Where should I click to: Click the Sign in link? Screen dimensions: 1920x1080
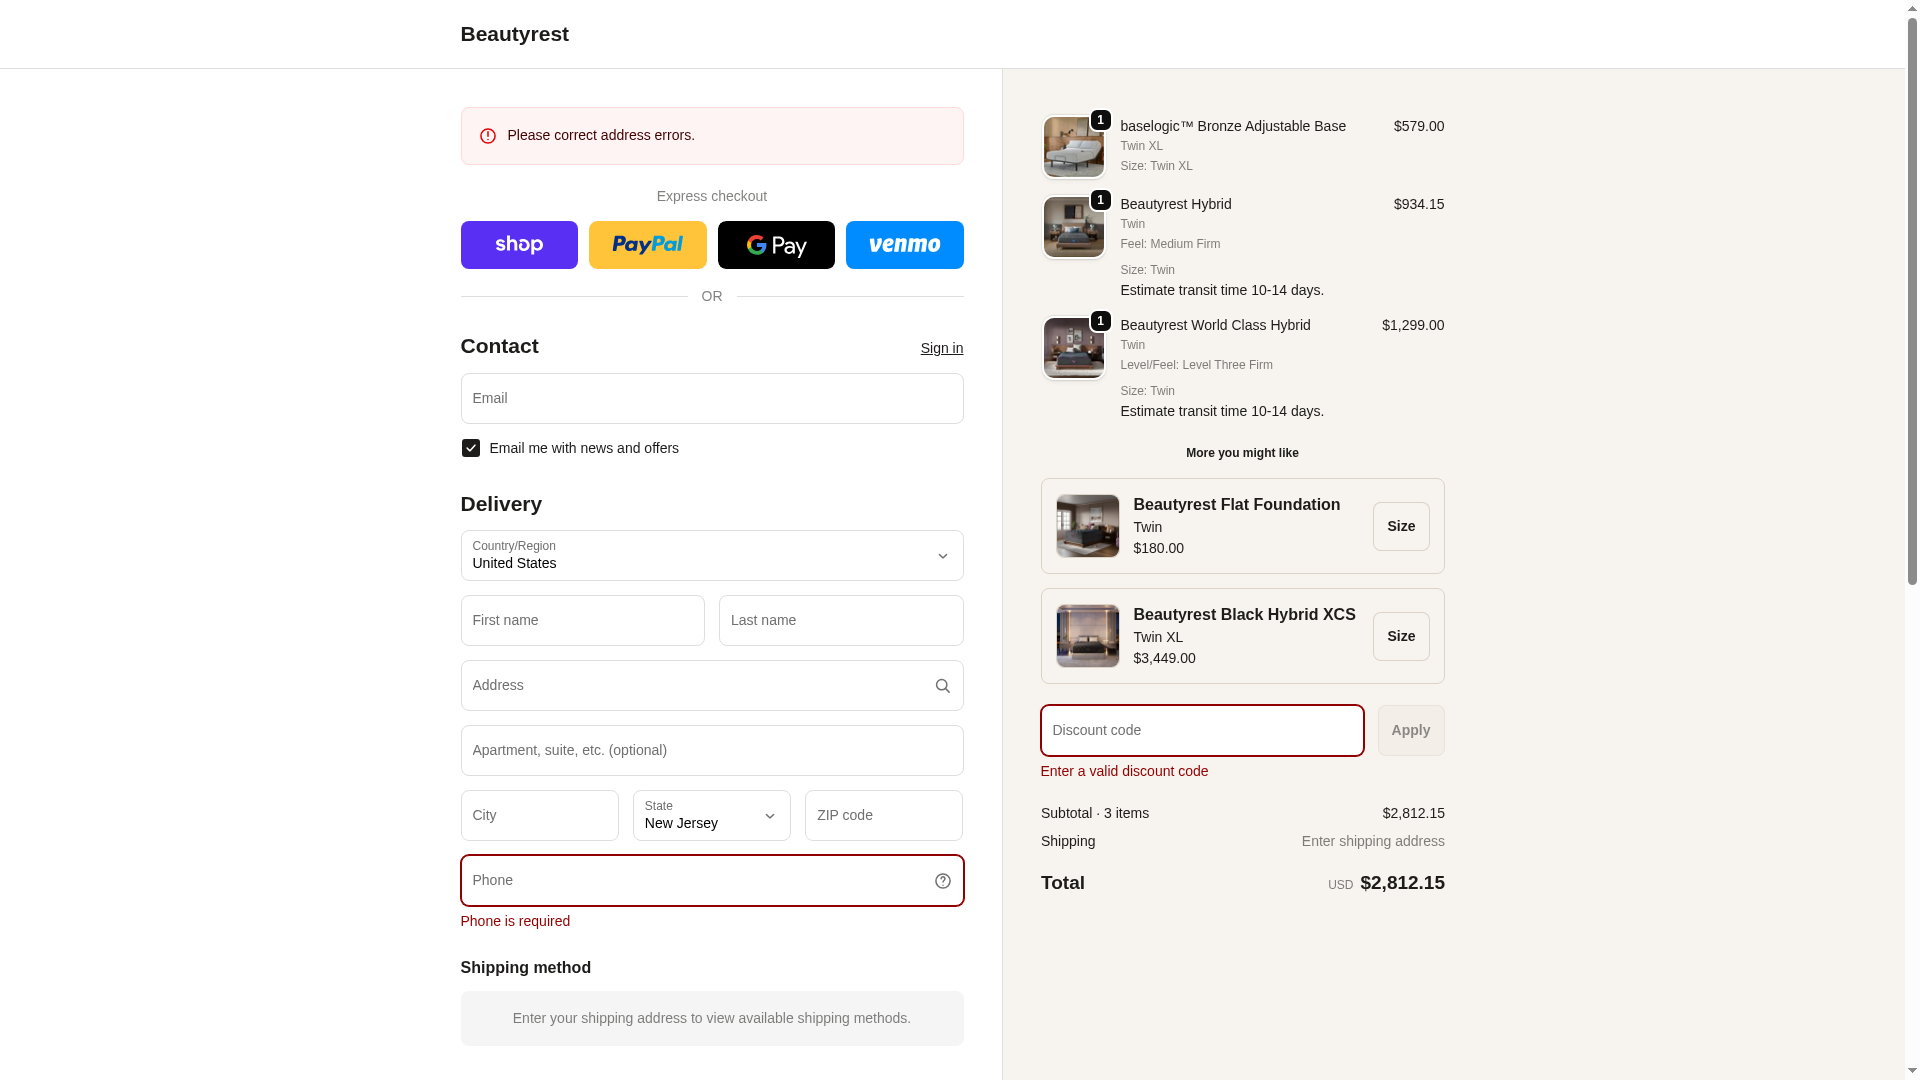(x=941, y=348)
